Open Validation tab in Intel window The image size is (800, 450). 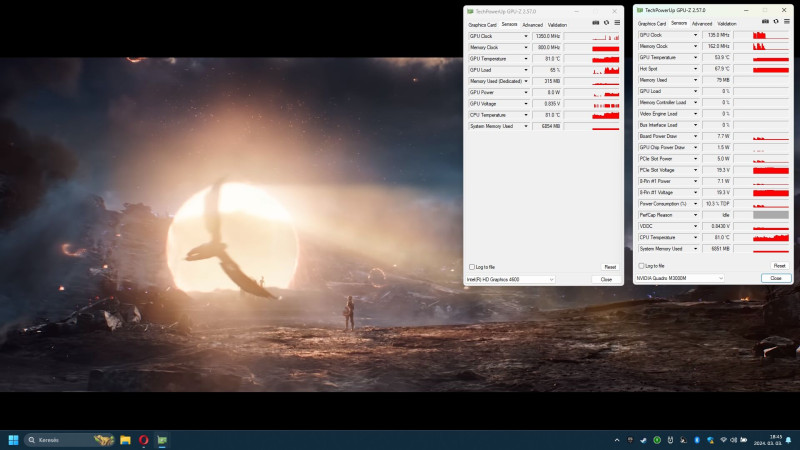(x=557, y=25)
